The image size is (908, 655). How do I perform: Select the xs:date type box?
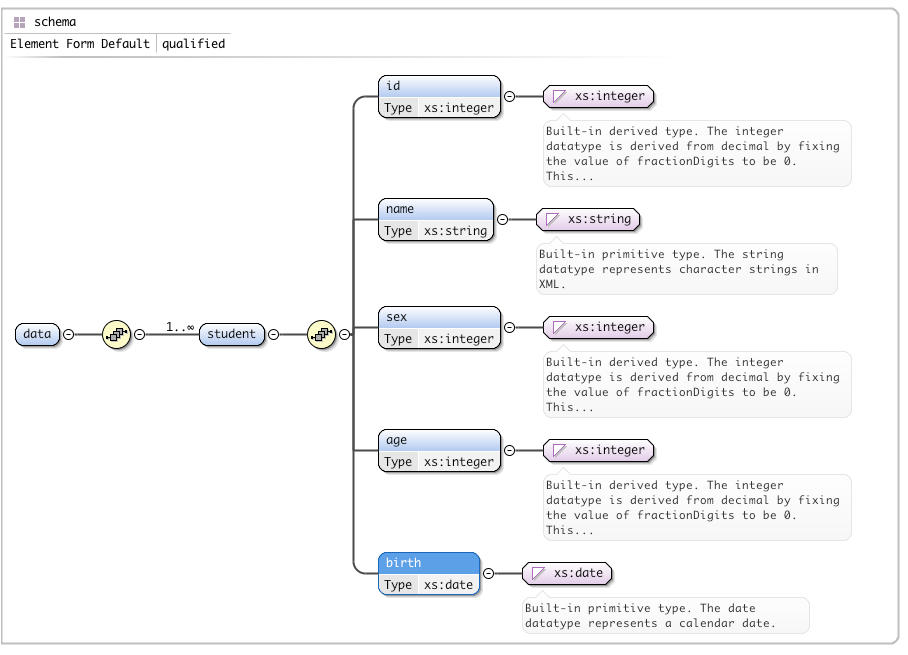568,573
